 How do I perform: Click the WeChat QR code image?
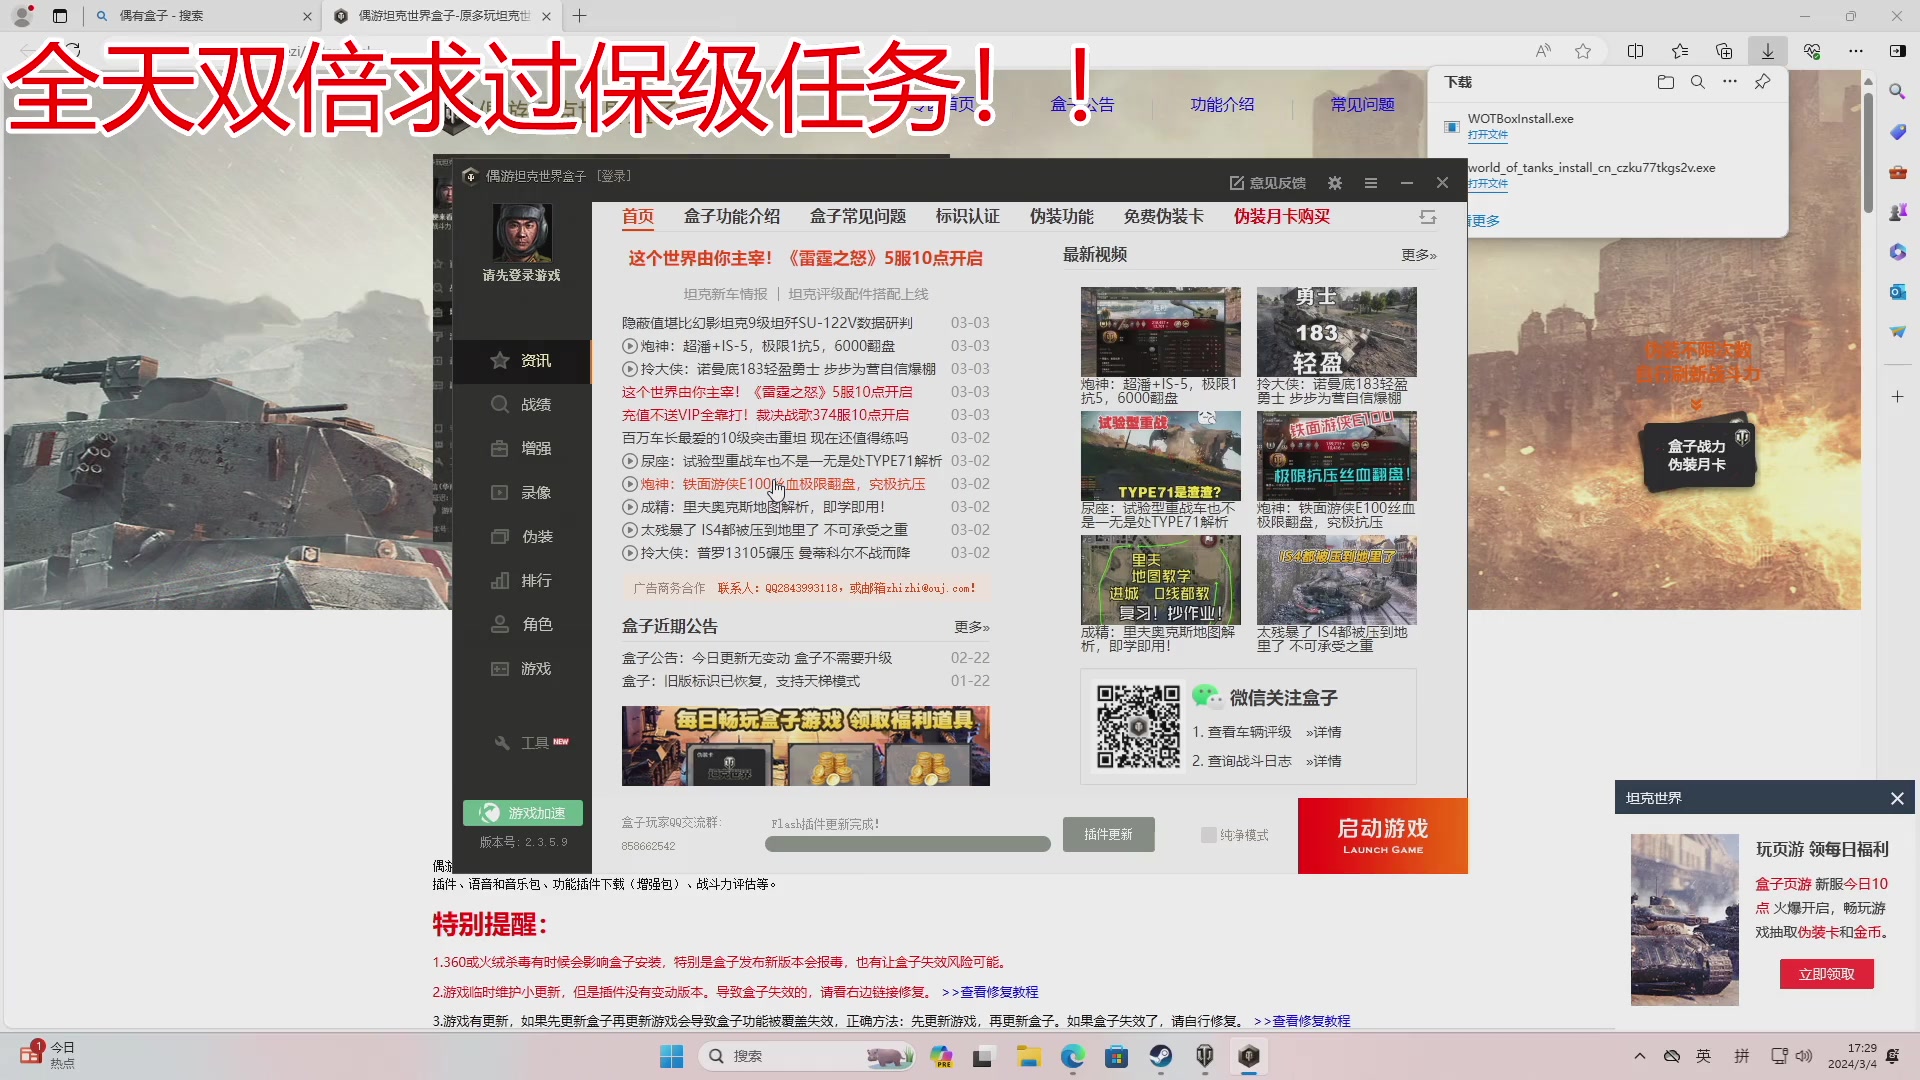(x=1138, y=727)
